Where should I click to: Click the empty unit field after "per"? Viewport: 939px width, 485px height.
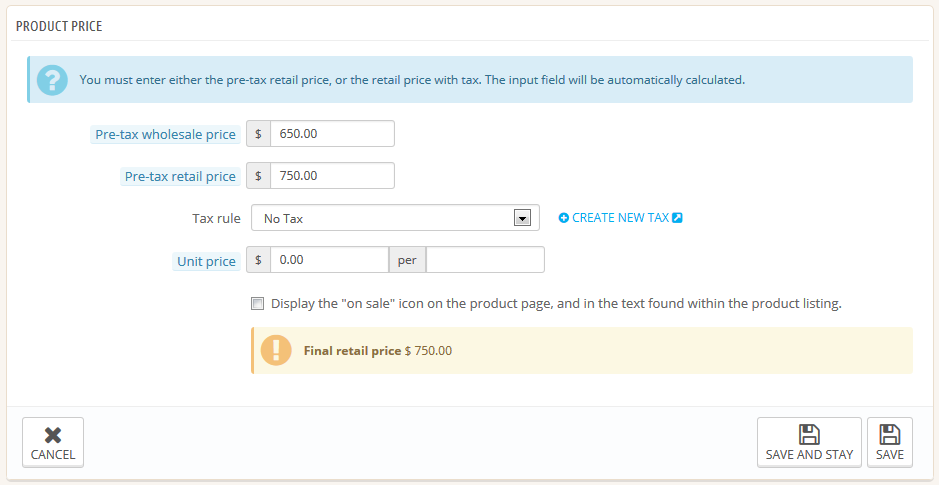[x=485, y=260]
